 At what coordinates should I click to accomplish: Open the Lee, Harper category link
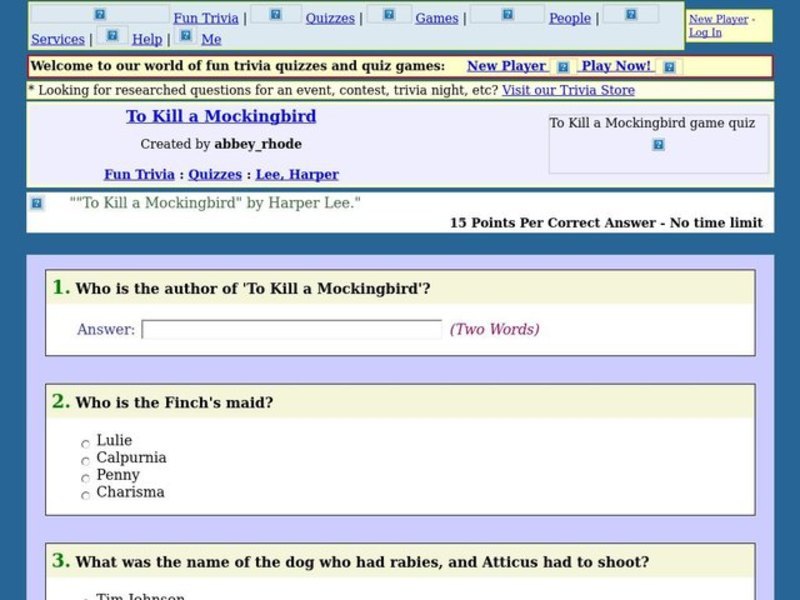click(x=297, y=174)
